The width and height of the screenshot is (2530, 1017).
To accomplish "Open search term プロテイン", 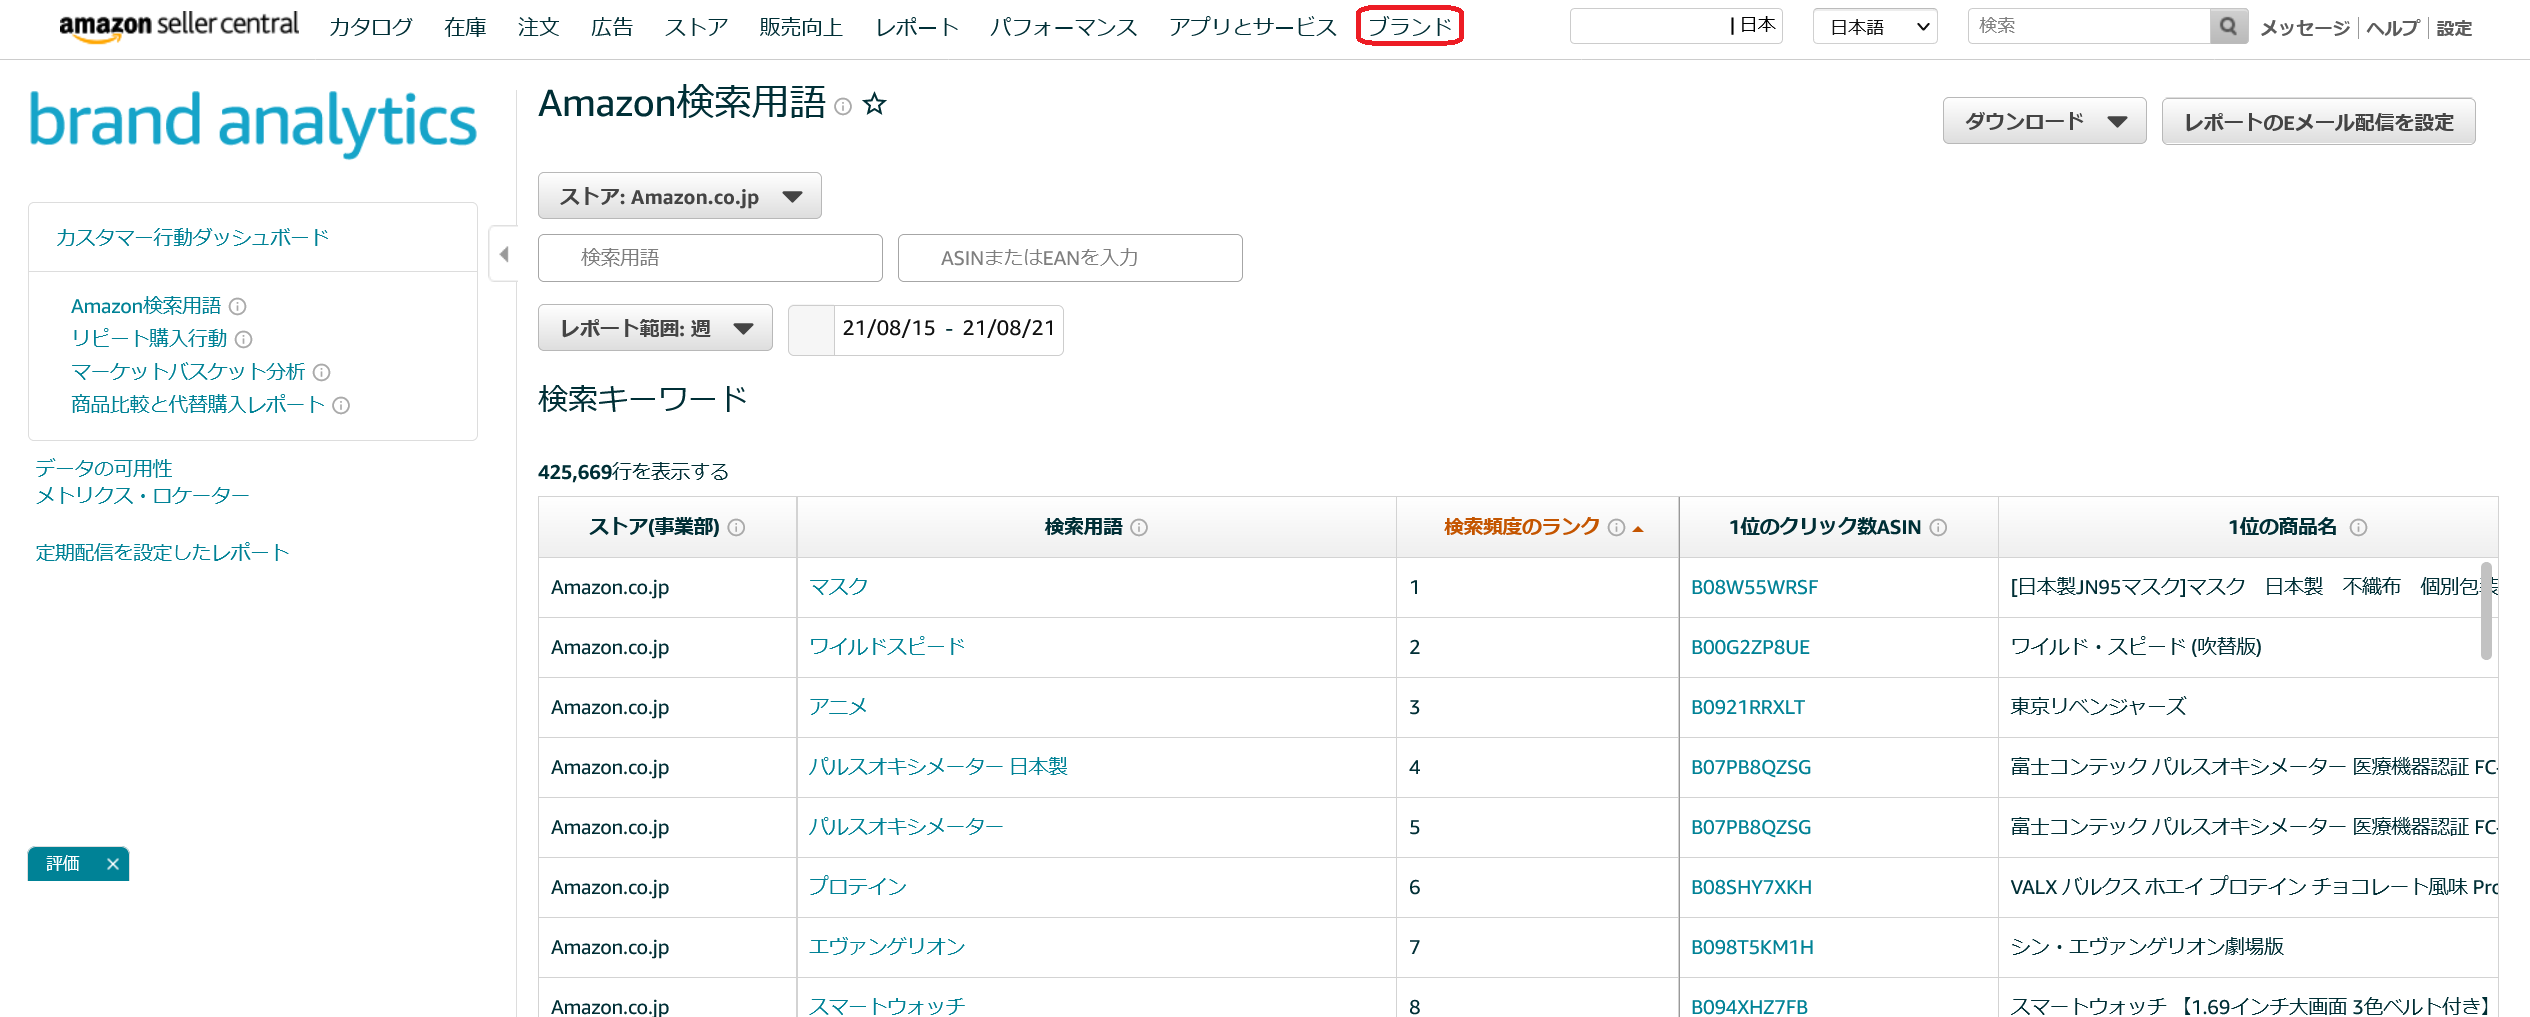I will pyautogui.click(x=857, y=887).
